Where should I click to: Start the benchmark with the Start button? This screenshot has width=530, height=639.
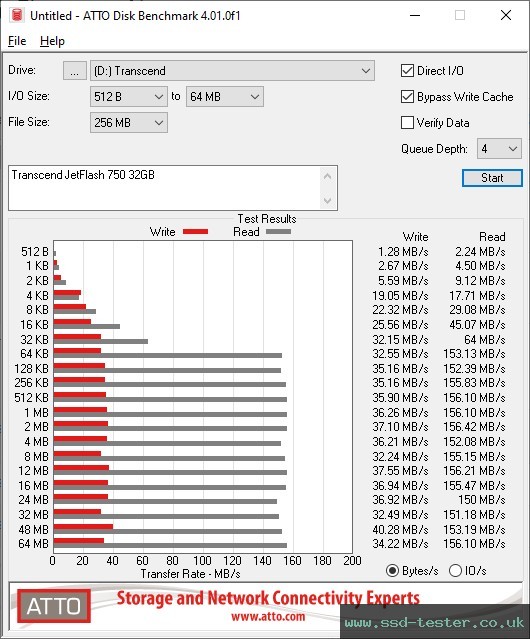(x=492, y=178)
